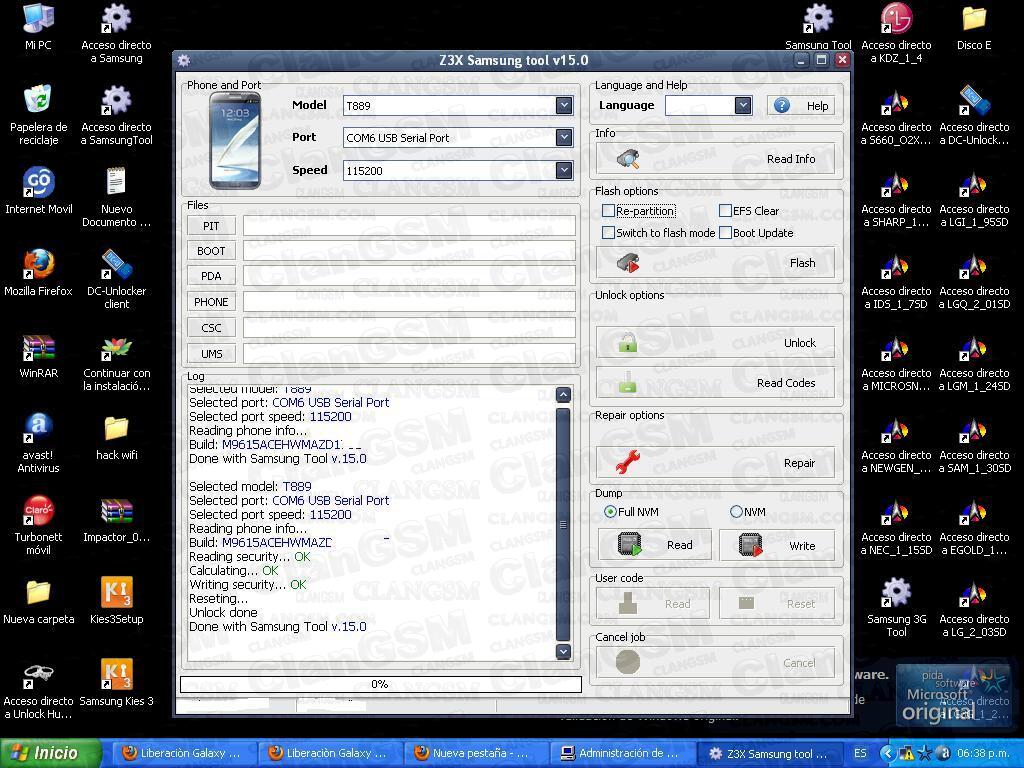
Task: Select the DC-Unlocker client shortcut
Action: [116, 279]
